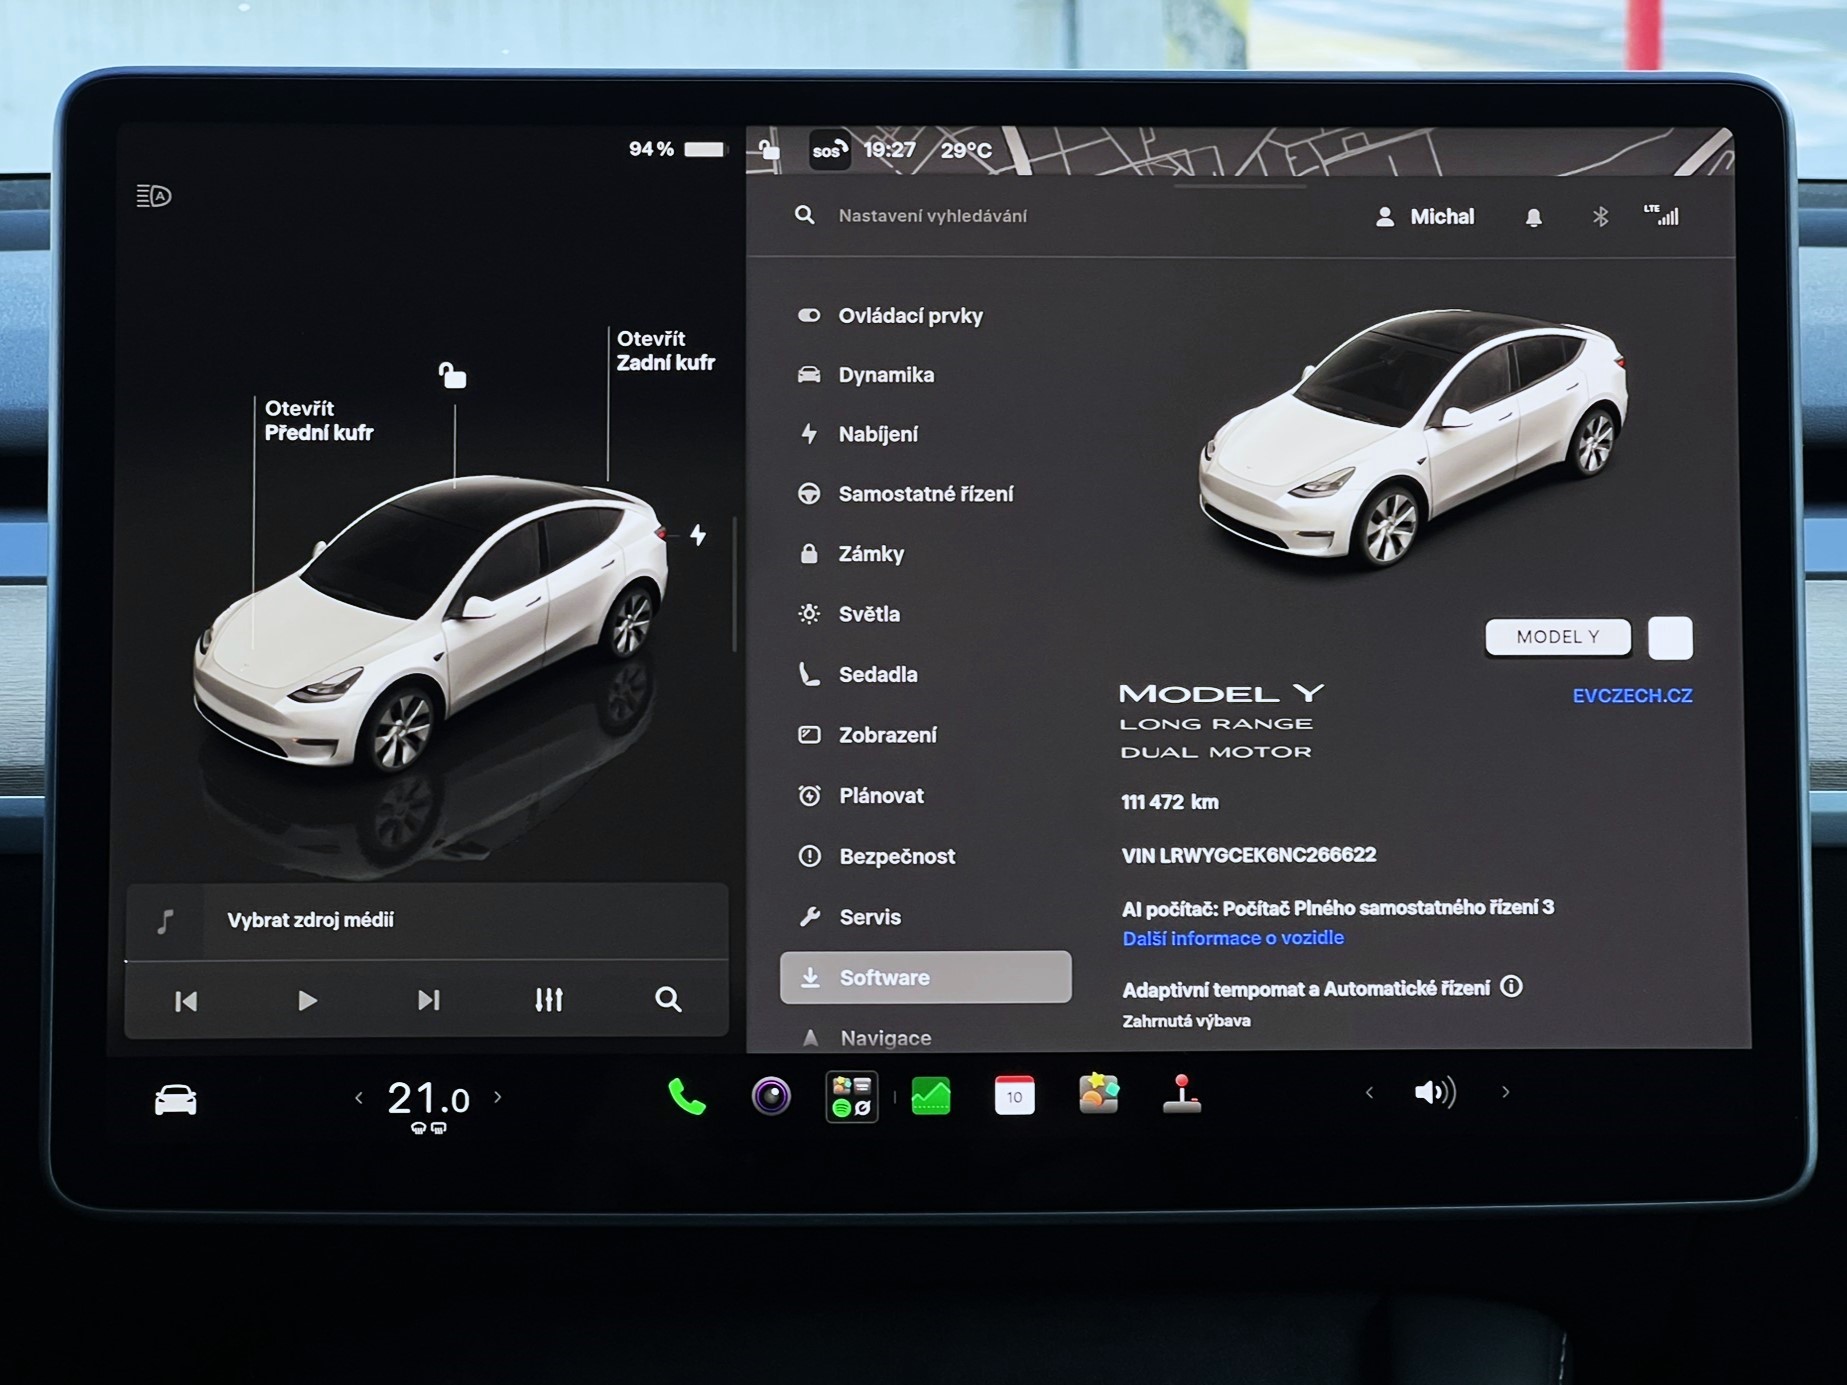Select the Software menu item

[x=925, y=977]
